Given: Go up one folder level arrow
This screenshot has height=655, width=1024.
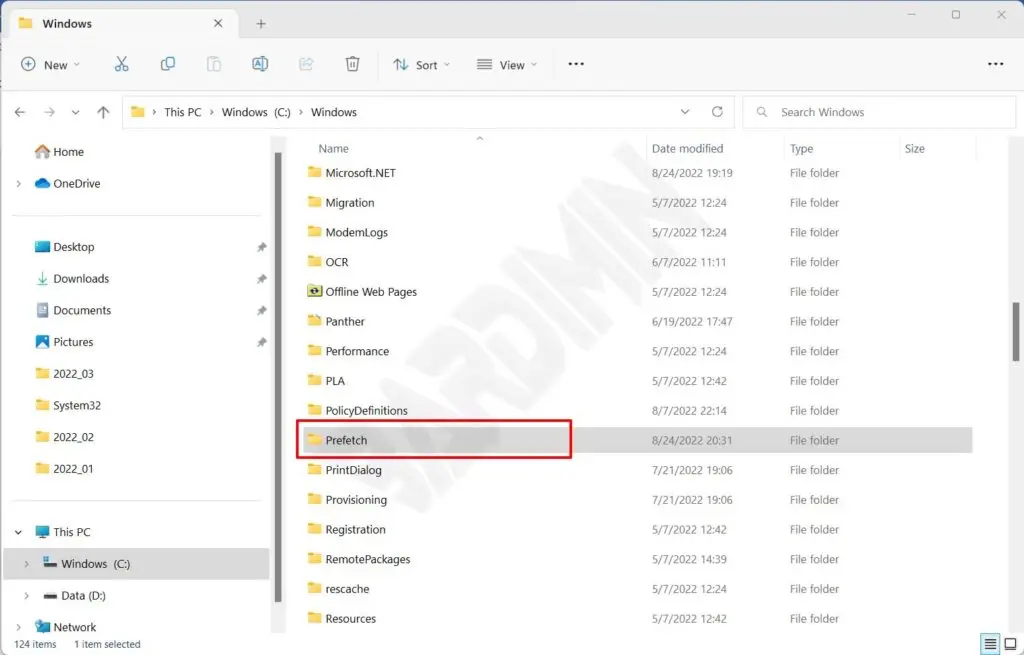Looking at the screenshot, I should (x=103, y=112).
